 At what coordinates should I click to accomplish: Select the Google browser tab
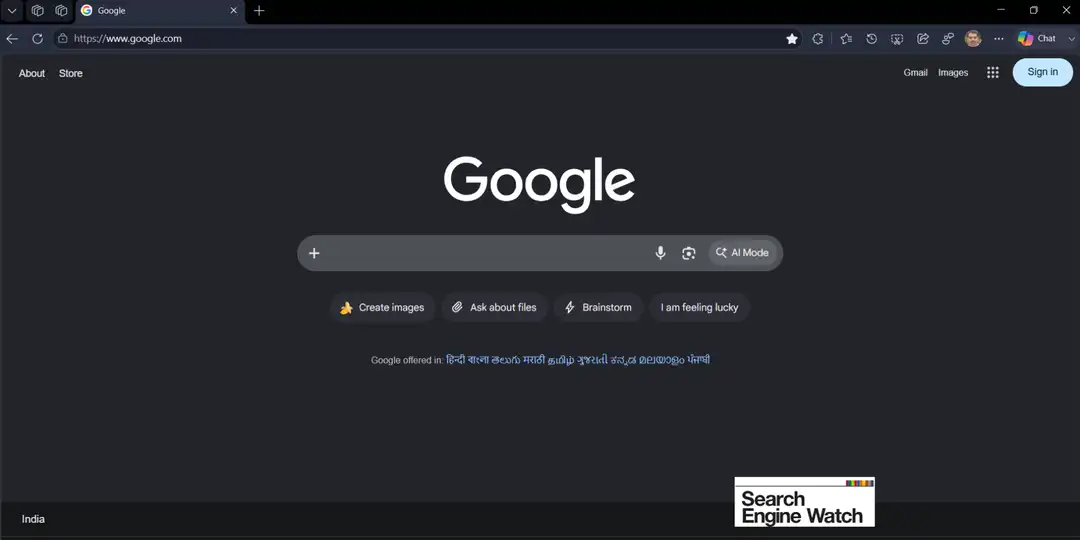pos(158,11)
